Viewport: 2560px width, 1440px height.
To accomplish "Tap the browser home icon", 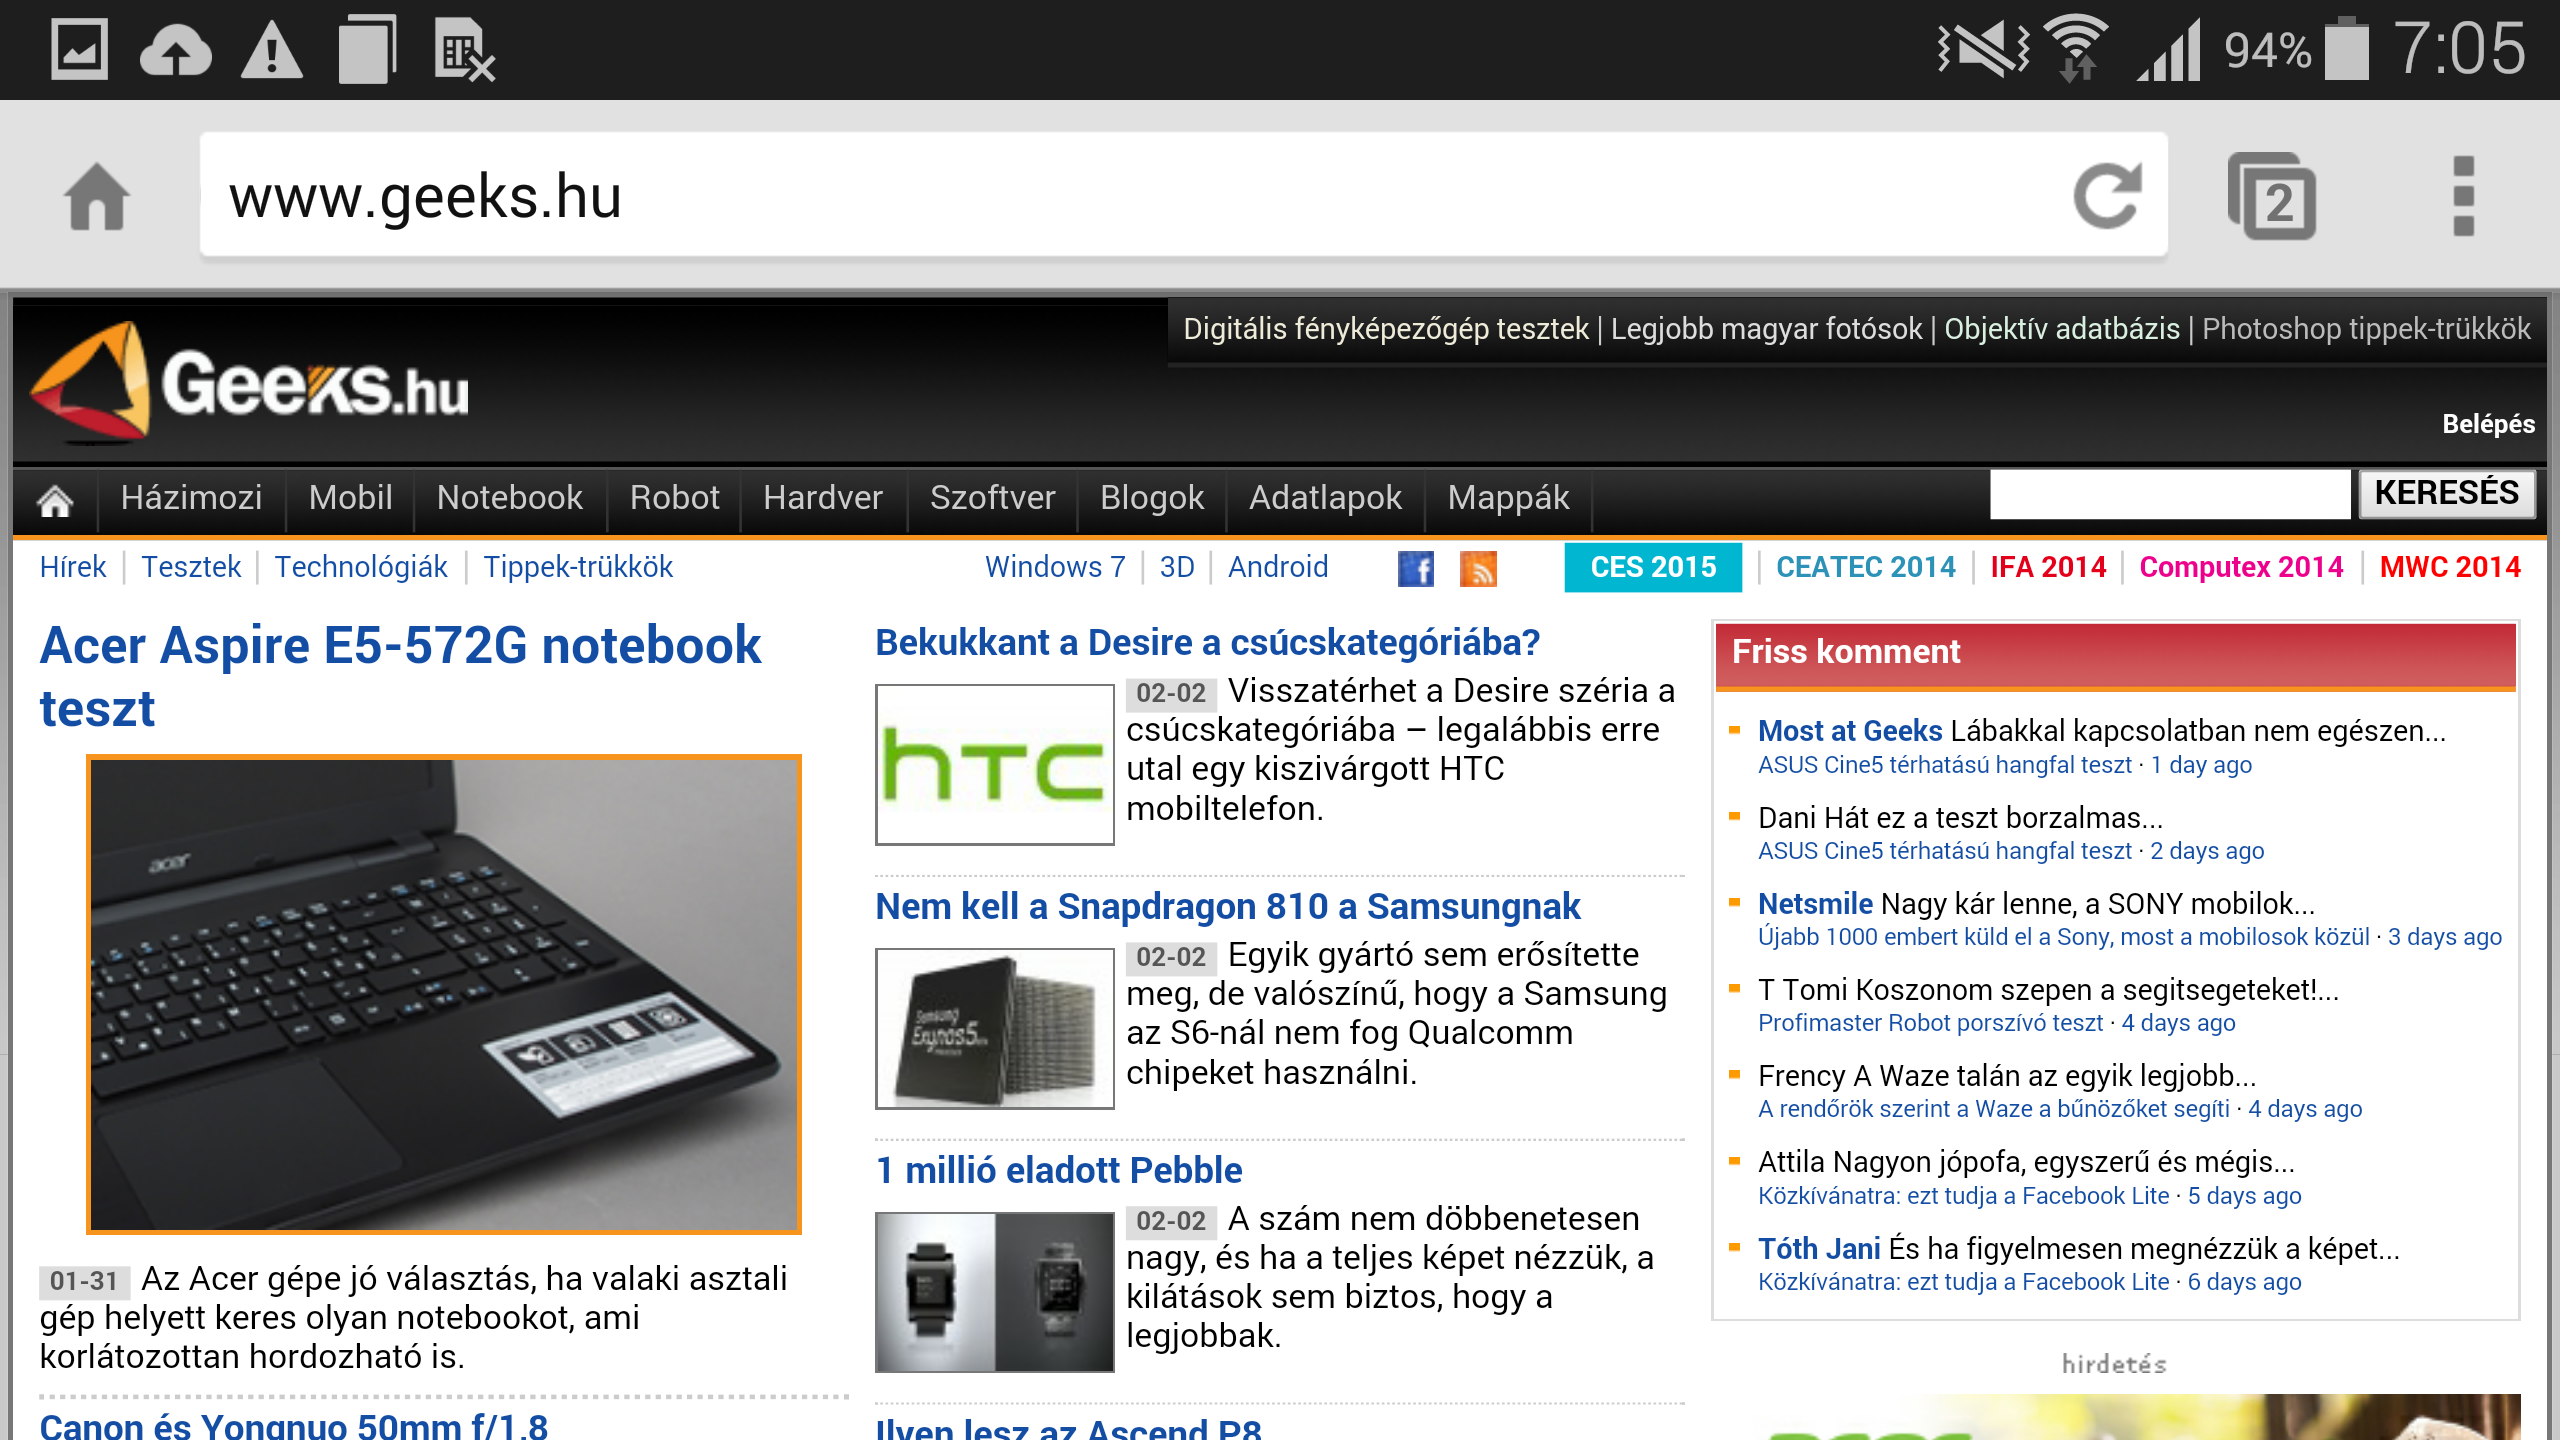I will click(x=97, y=196).
